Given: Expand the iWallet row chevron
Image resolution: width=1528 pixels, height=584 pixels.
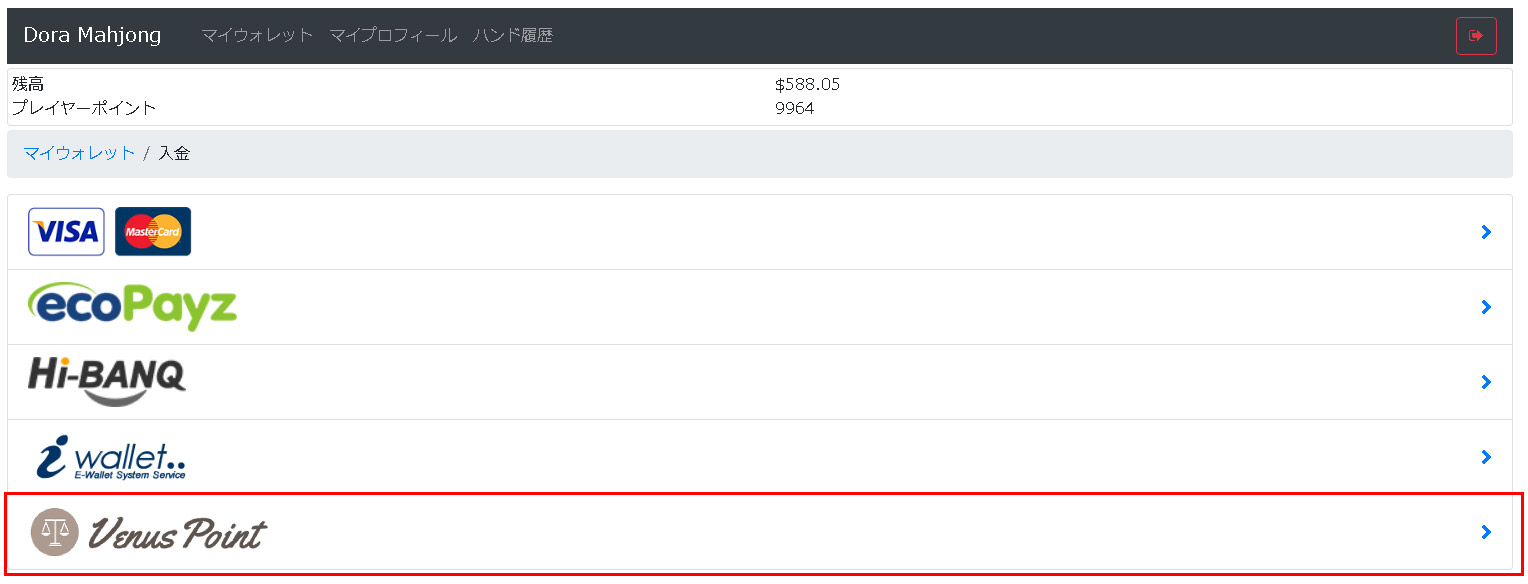Looking at the screenshot, I should pyautogui.click(x=1486, y=457).
